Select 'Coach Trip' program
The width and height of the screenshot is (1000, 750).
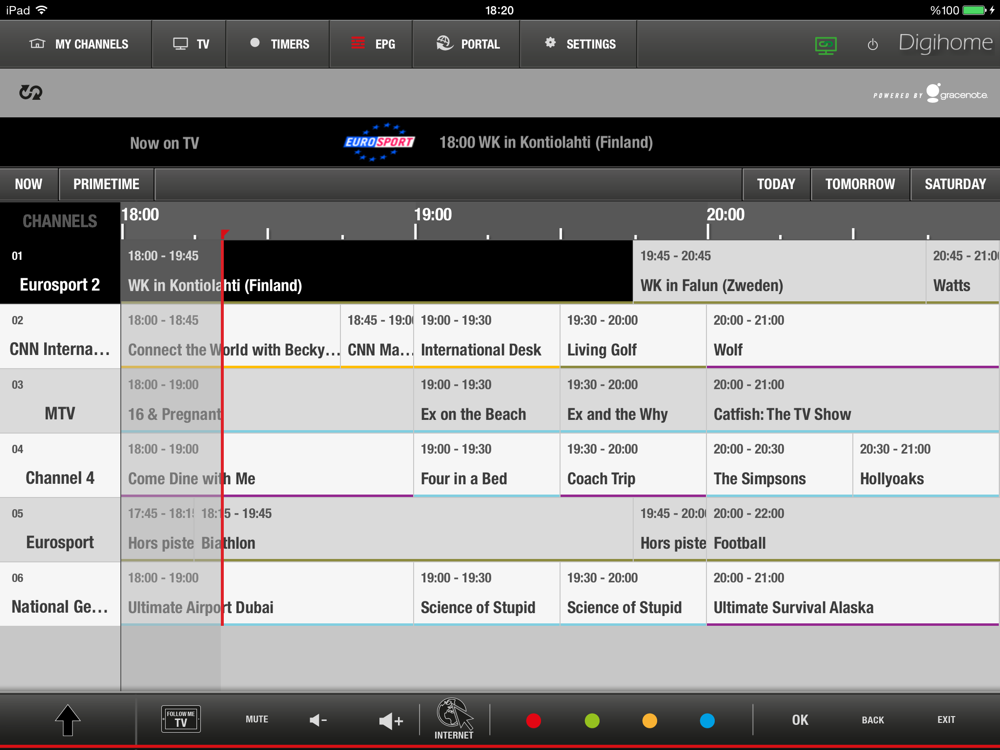[633, 465]
